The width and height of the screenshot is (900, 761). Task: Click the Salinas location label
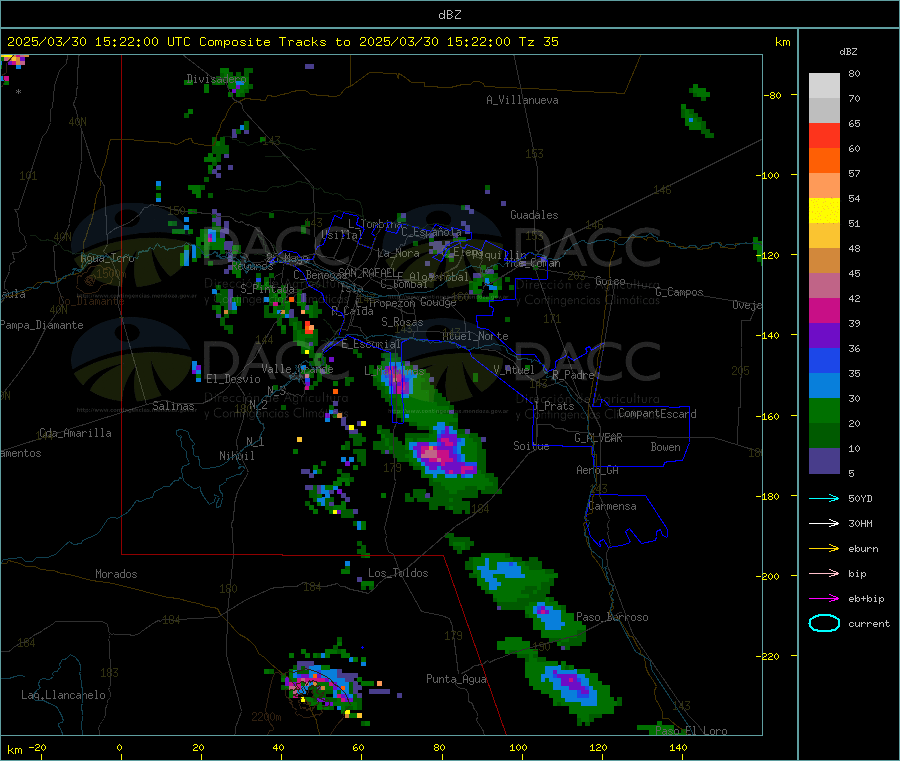173,406
